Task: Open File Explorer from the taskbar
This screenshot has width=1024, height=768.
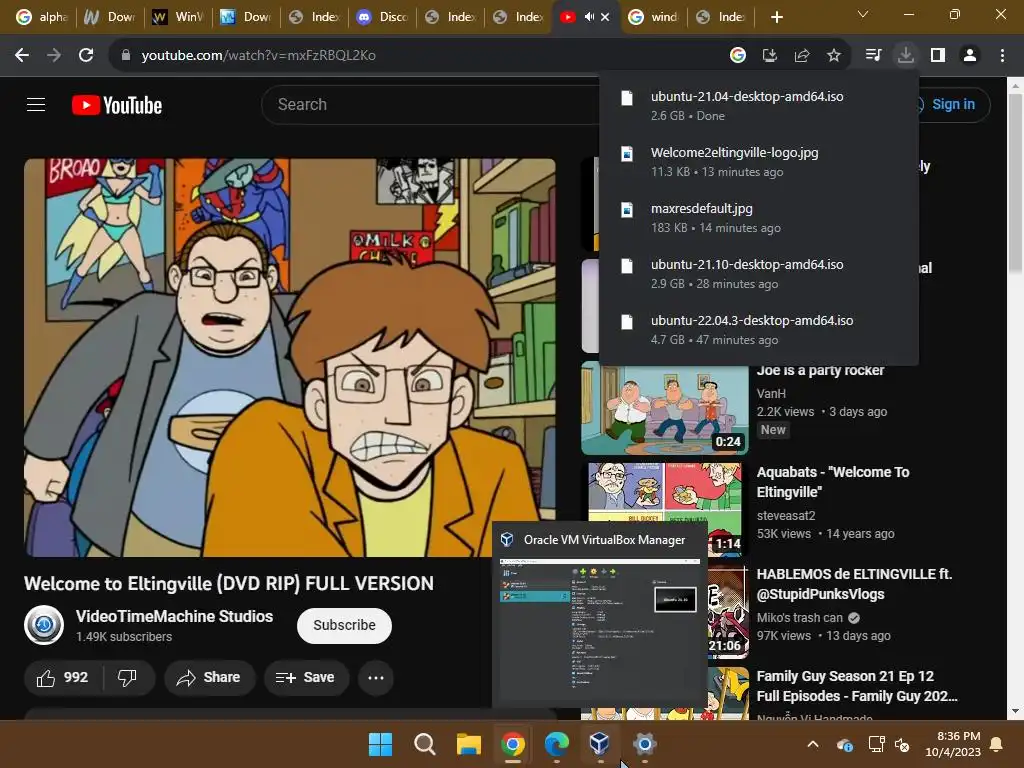Action: (x=468, y=744)
